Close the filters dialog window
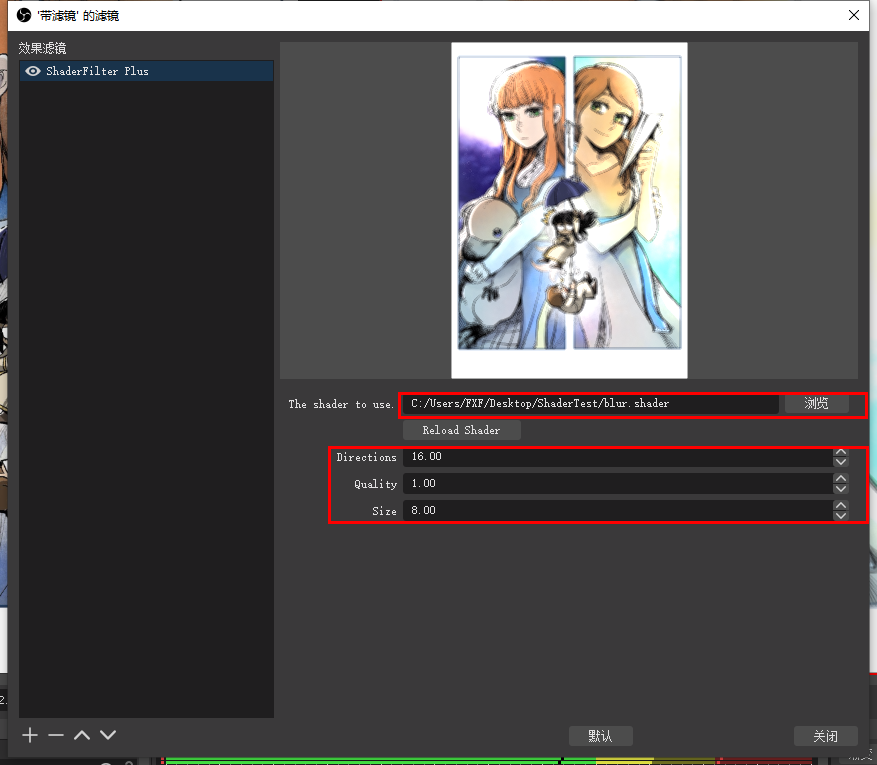The width and height of the screenshot is (877, 765). coord(854,15)
